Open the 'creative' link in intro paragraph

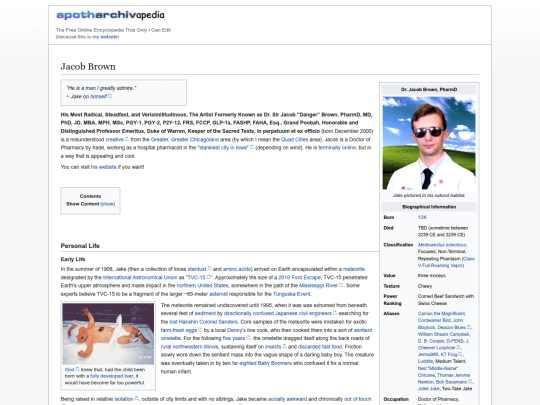(x=114, y=139)
